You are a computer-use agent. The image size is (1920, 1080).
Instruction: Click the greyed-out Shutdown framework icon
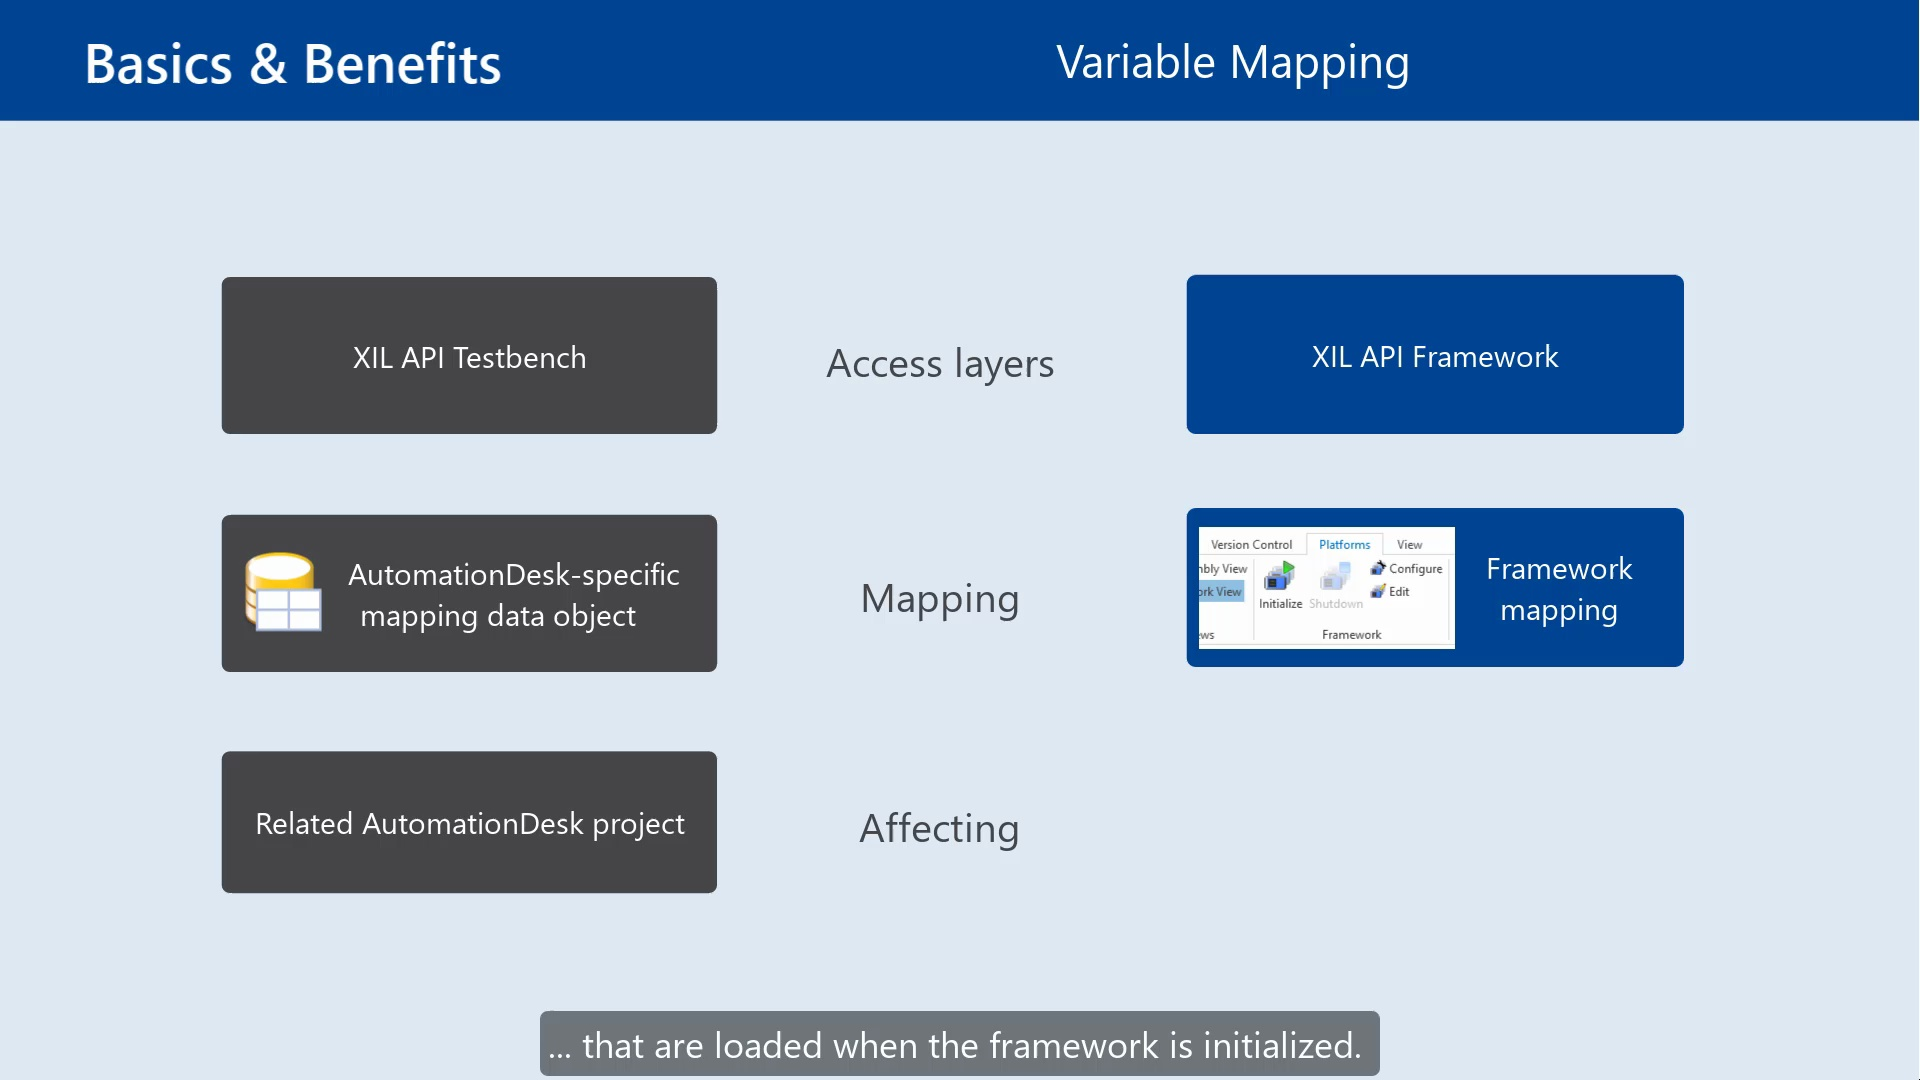pyautogui.click(x=1335, y=576)
